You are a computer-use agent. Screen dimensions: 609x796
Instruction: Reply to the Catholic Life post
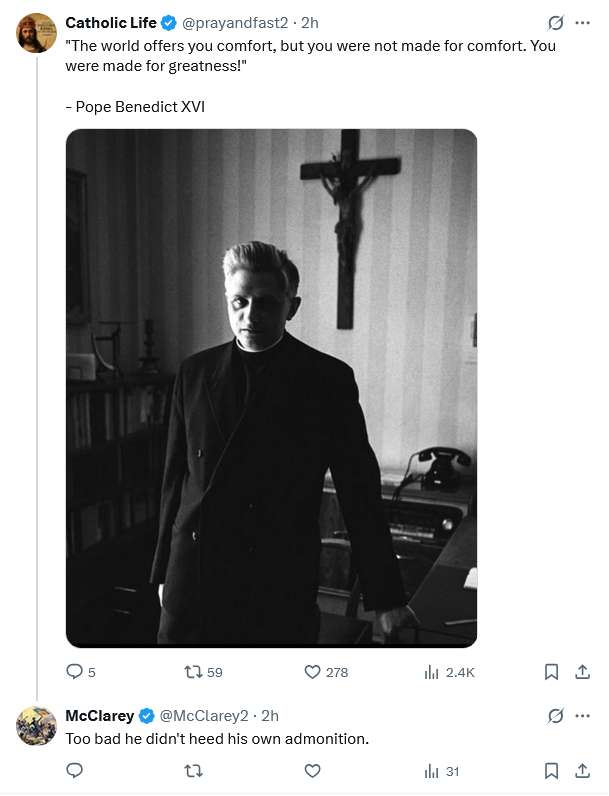[74, 672]
